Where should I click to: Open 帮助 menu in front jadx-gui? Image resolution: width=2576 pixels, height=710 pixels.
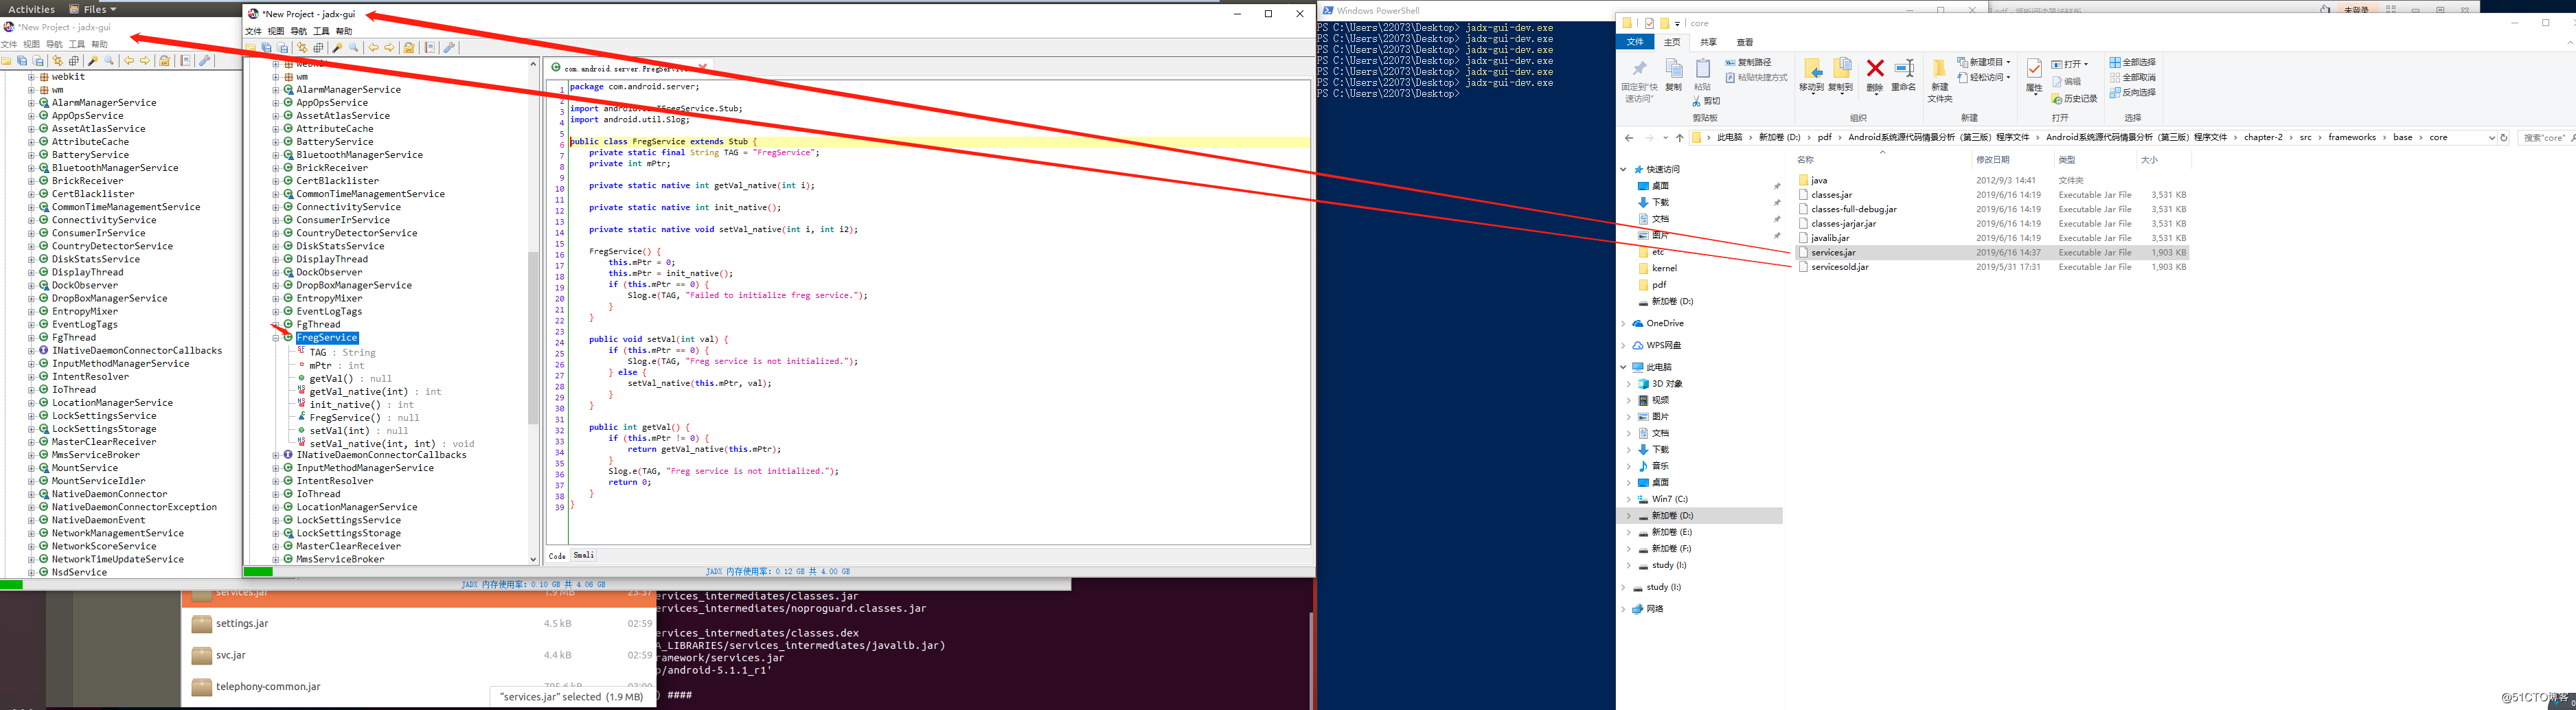coord(344,31)
